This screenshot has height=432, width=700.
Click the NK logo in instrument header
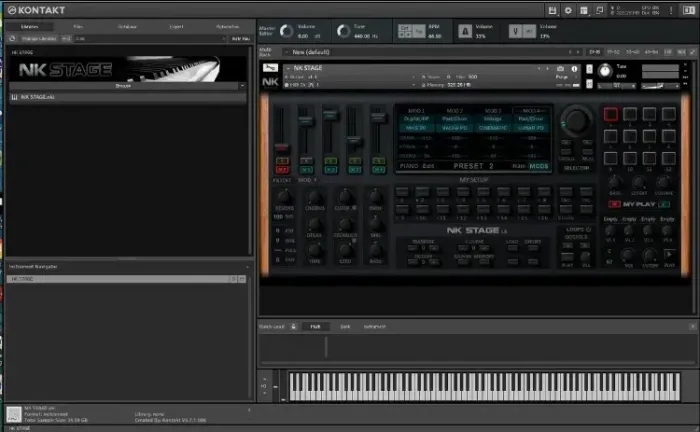[271, 82]
